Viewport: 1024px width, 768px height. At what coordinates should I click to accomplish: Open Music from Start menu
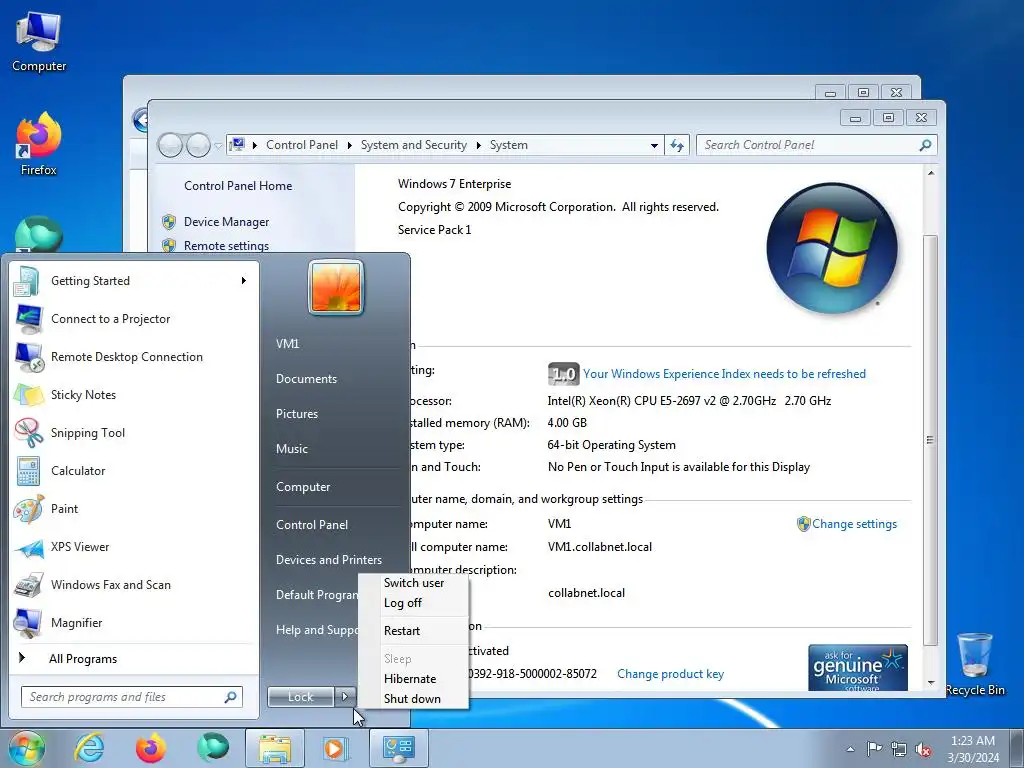tap(292, 449)
